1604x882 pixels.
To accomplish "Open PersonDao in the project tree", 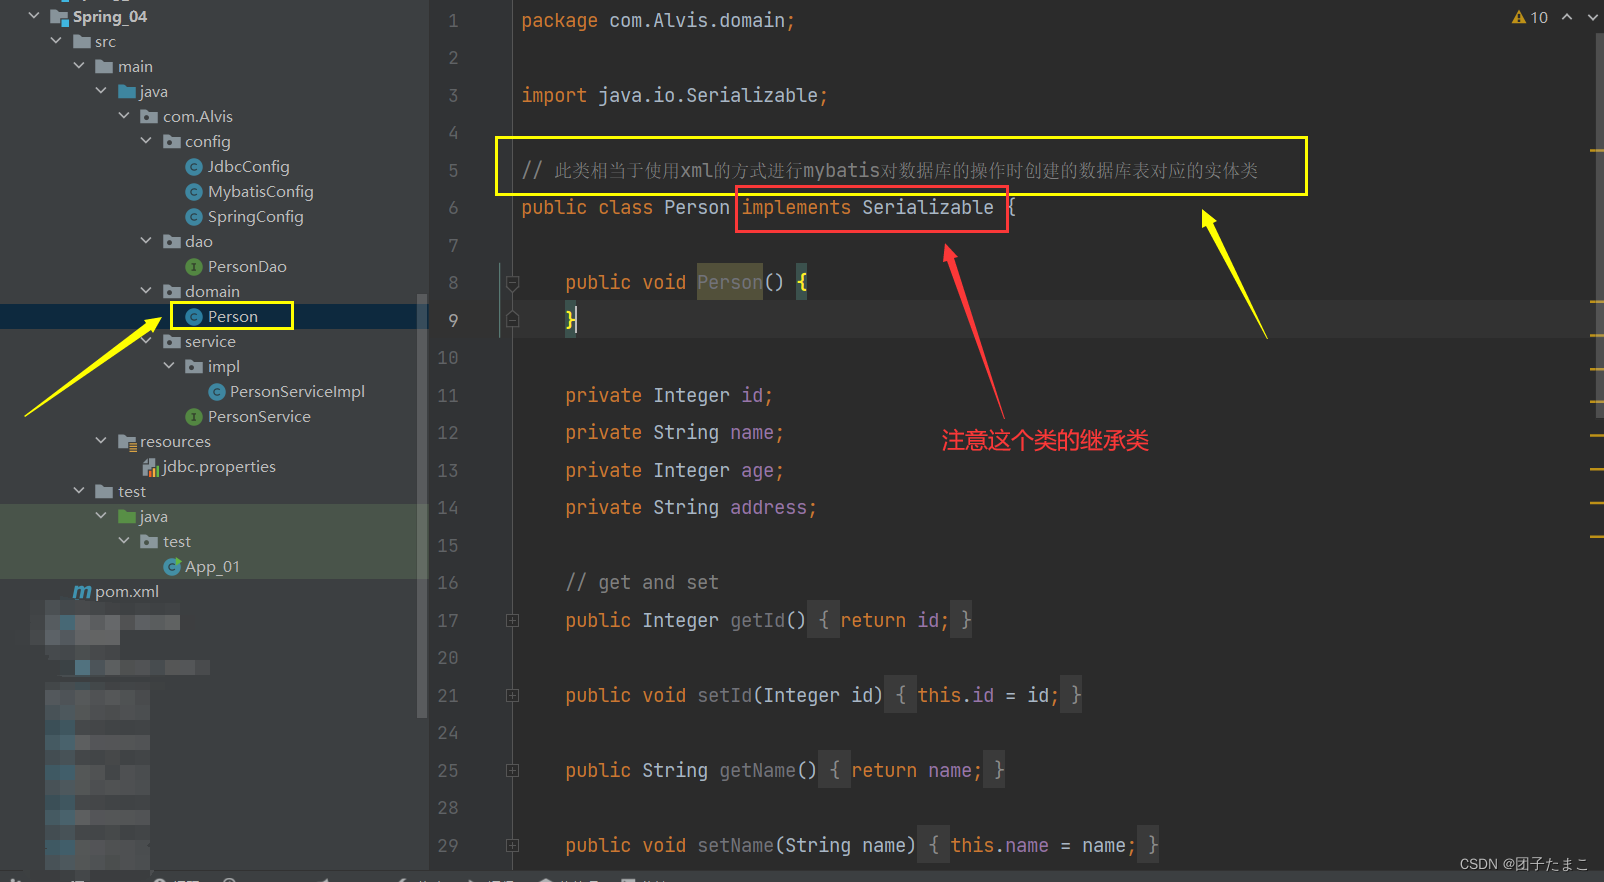I will [x=247, y=267].
